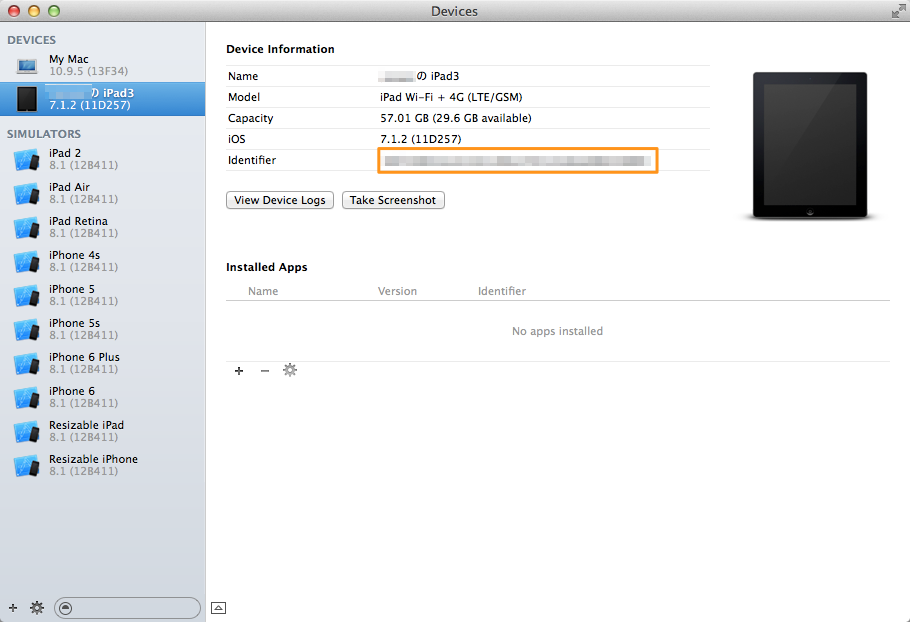This screenshot has width=910, height=622.
Task: Click the iPhone 6 Plus simulator icon
Action: (27, 364)
